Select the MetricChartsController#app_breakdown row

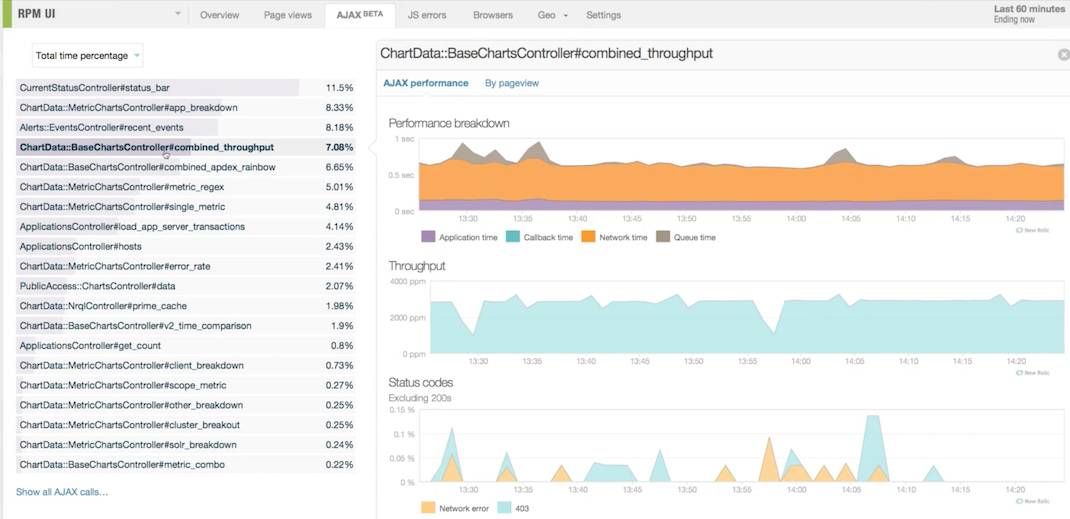coord(128,107)
